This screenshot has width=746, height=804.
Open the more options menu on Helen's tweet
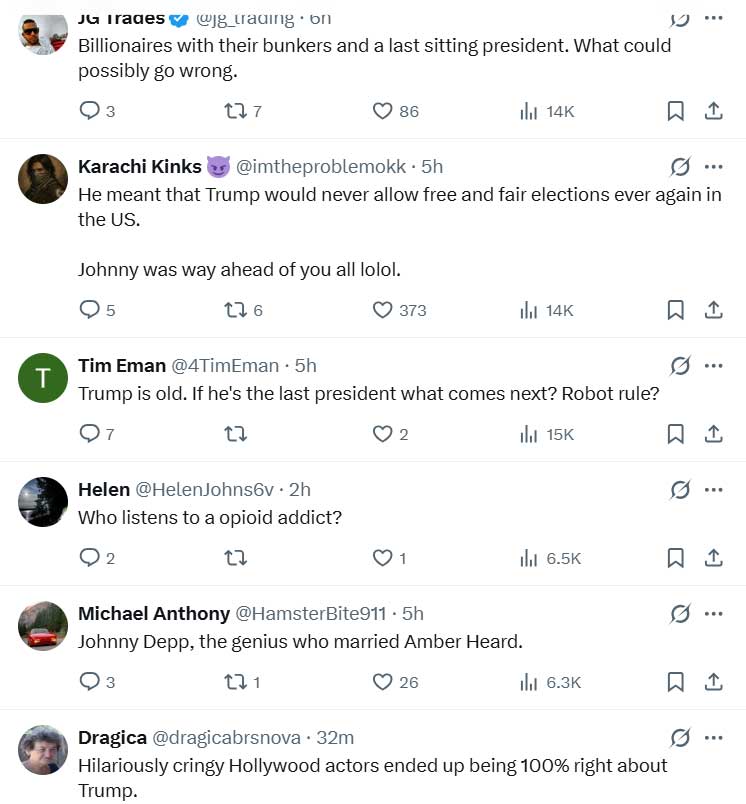tap(714, 490)
